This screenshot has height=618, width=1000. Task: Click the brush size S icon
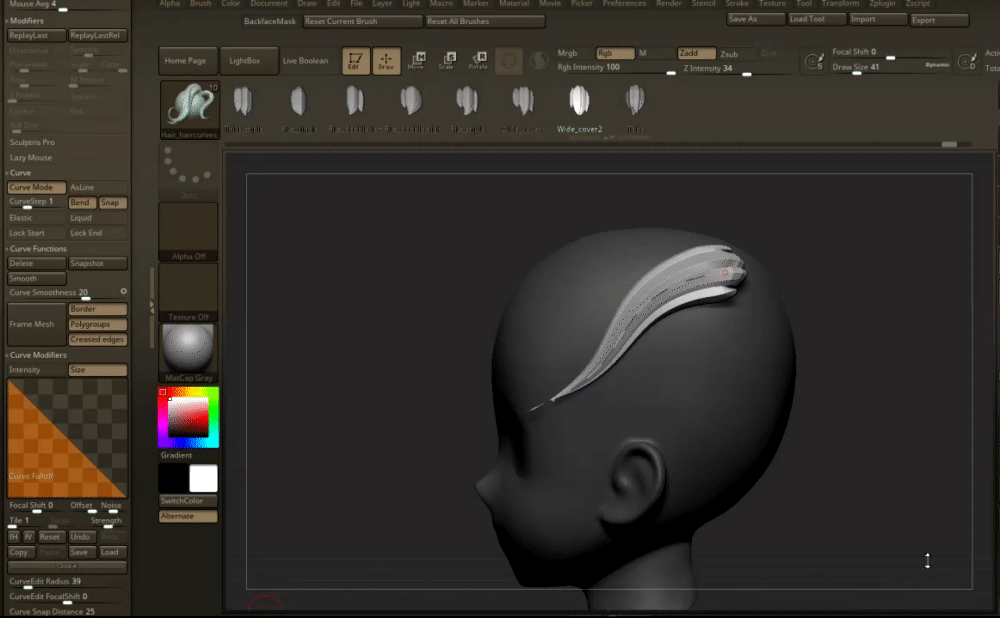(814, 61)
